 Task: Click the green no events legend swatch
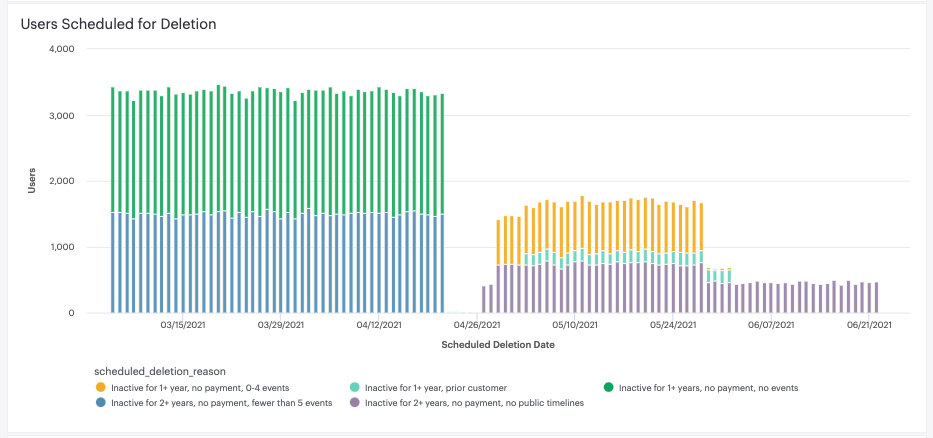point(608,387)
